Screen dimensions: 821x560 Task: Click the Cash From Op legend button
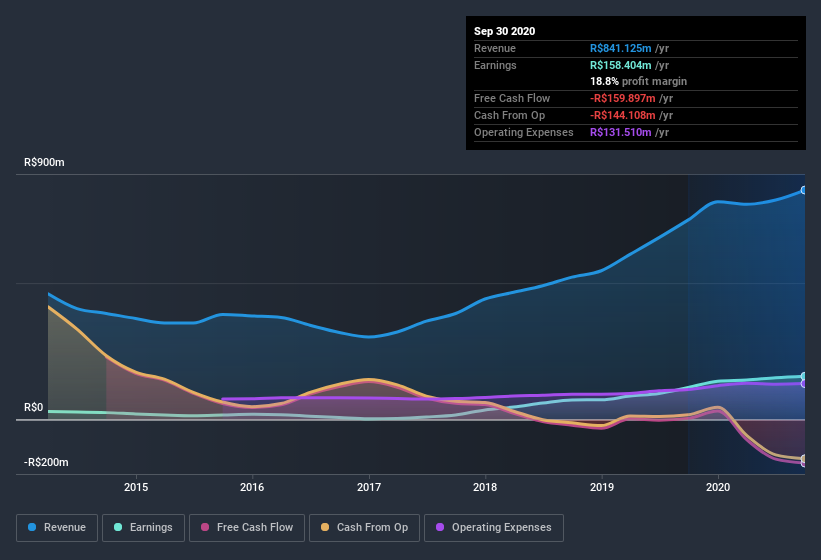point(364,527)
